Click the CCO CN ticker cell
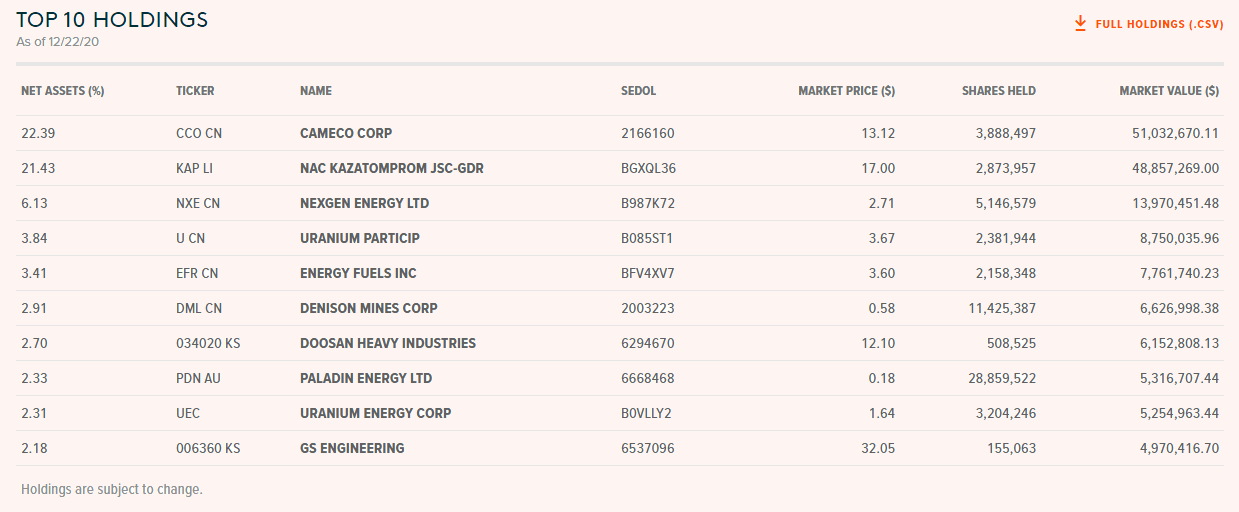Screen dimensions: 1239x512 199,133
